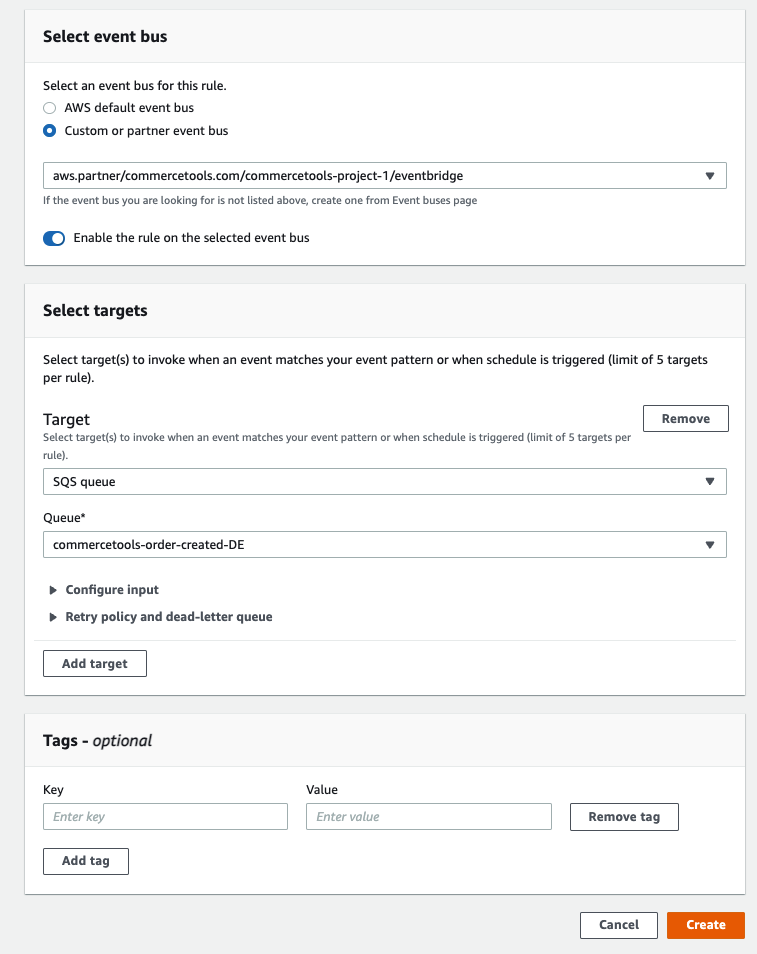
Task: Click the Select event bus heading
Action: coord(105,37)
